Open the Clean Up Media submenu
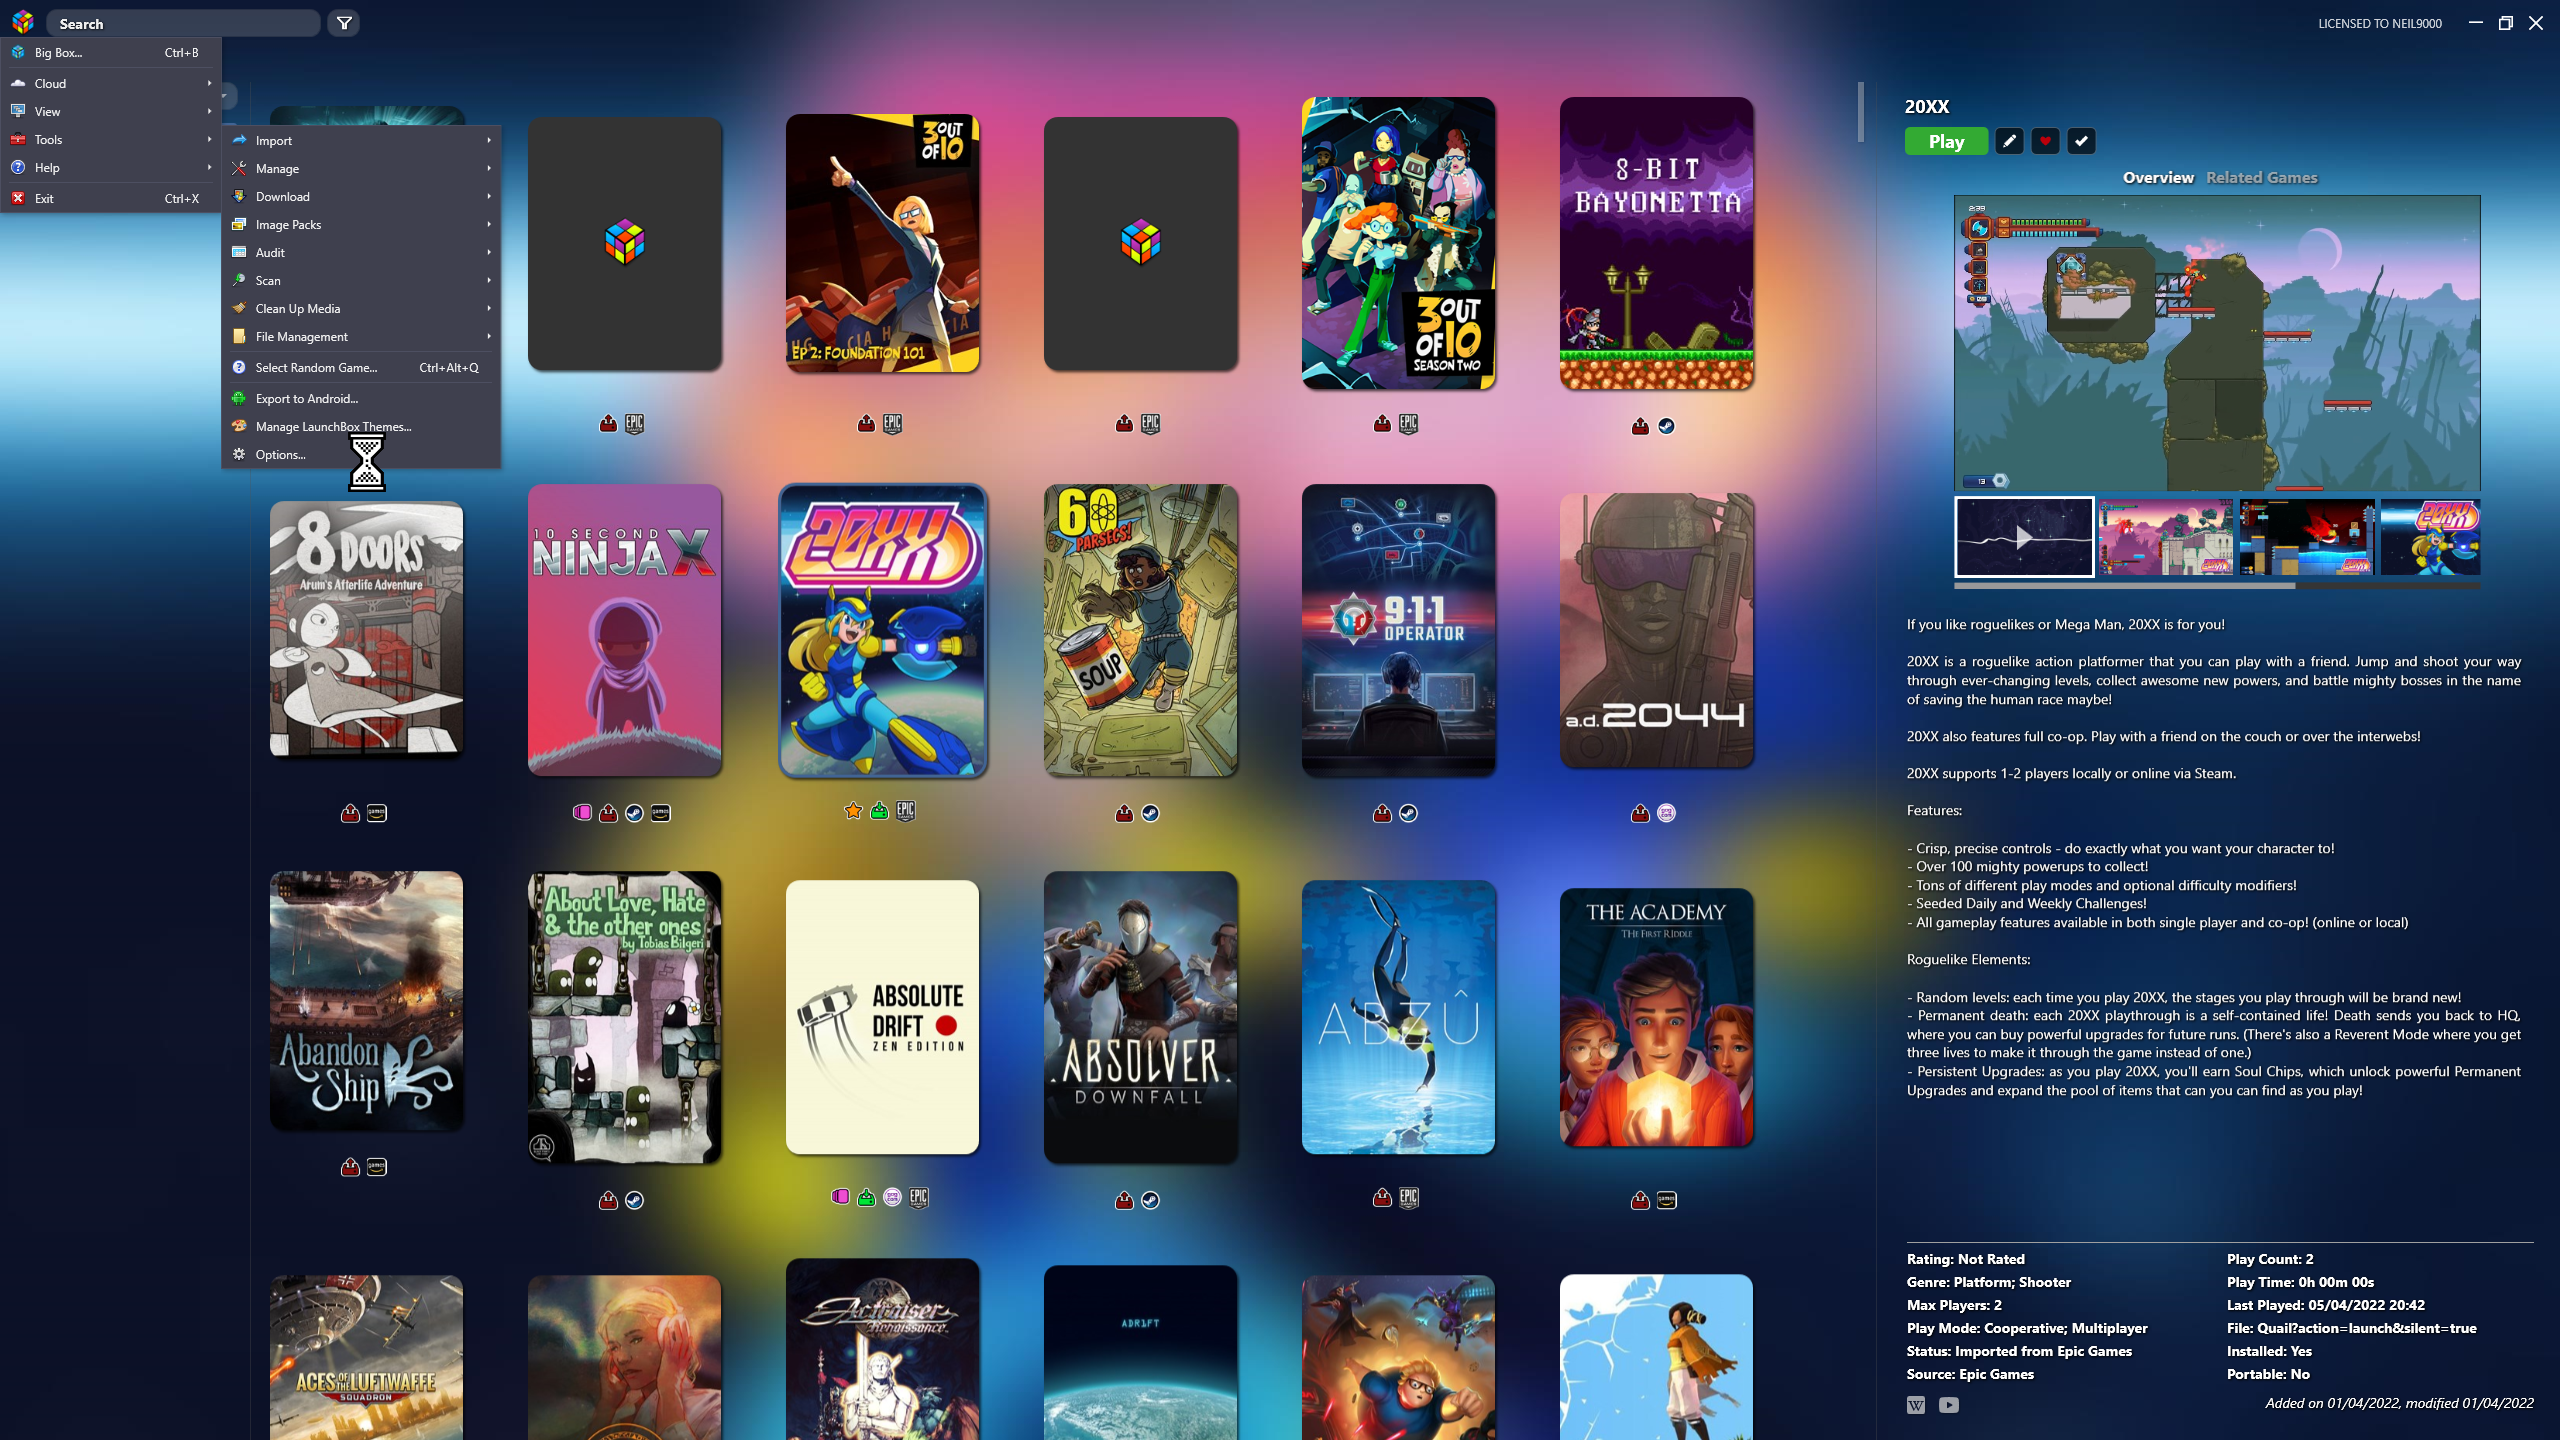 pos(361,308)
